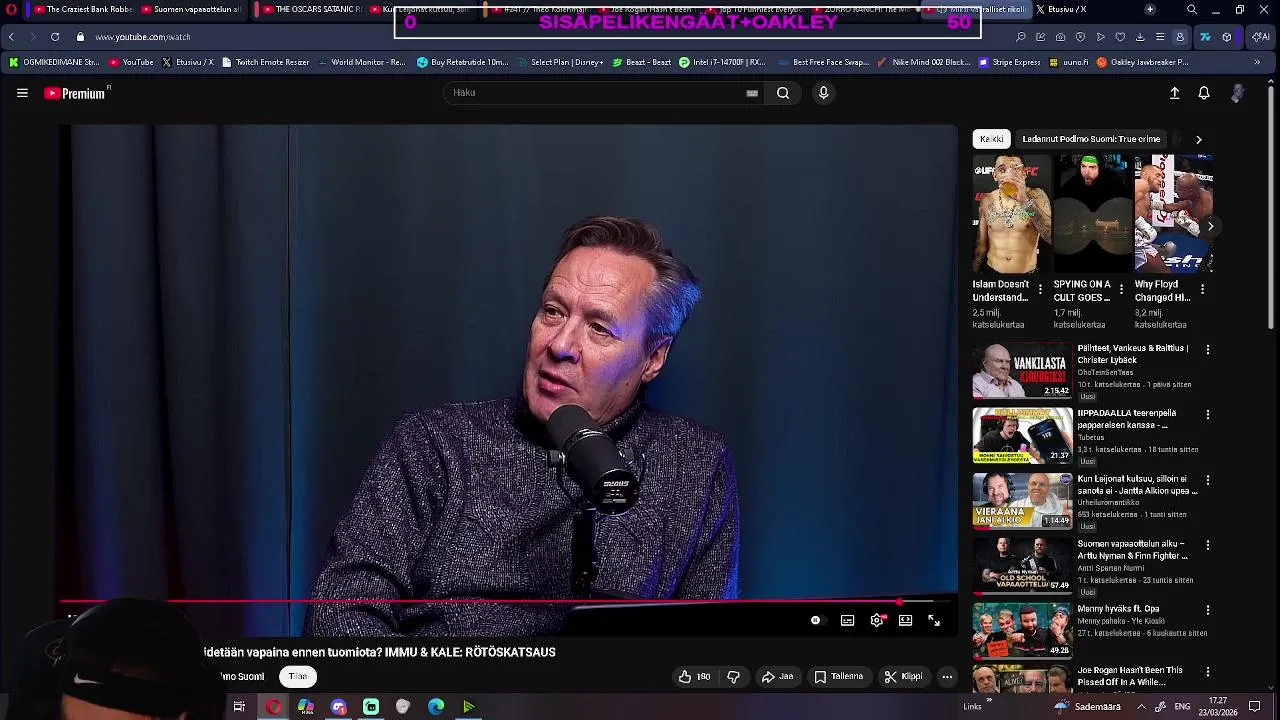This screenshot has width=1280, height=720.
Task: Open Short 'Islam Doesn't Understand...'
Action: 1012,214
